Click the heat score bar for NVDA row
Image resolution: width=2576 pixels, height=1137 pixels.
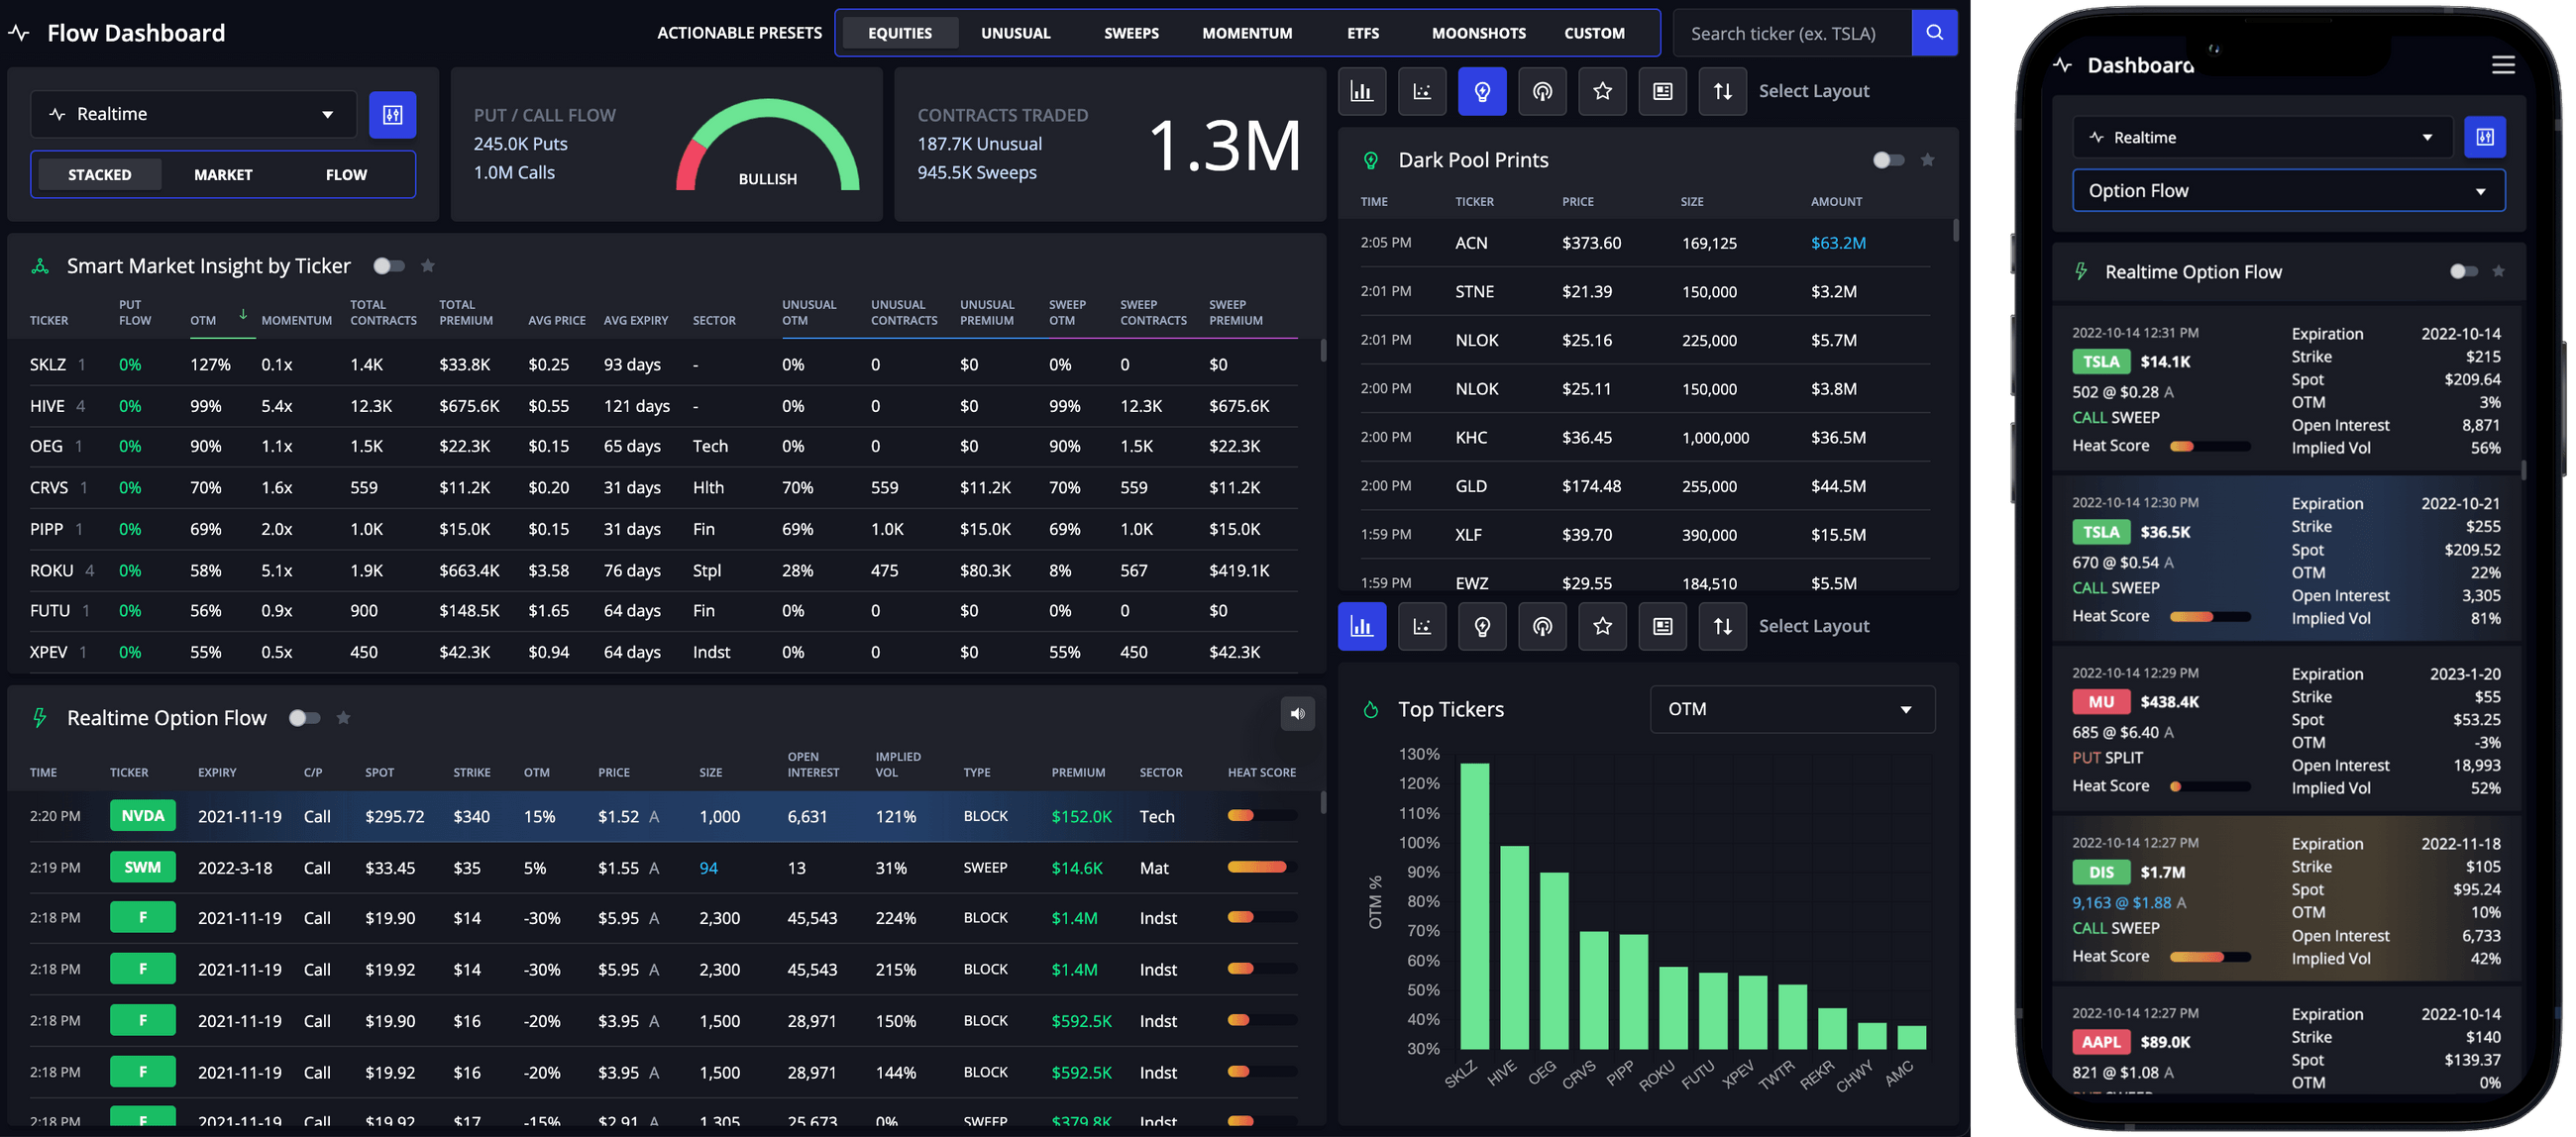click(1262, 816)
